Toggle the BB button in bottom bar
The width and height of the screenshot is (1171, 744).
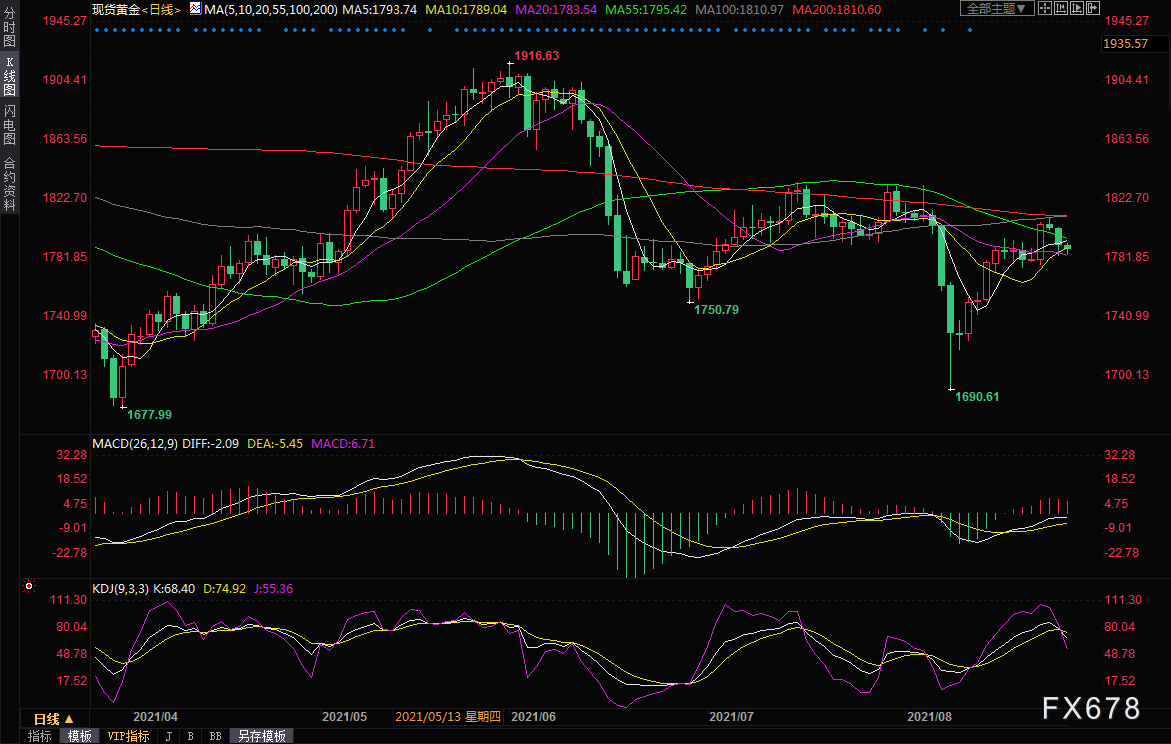(x=215, y=736)
